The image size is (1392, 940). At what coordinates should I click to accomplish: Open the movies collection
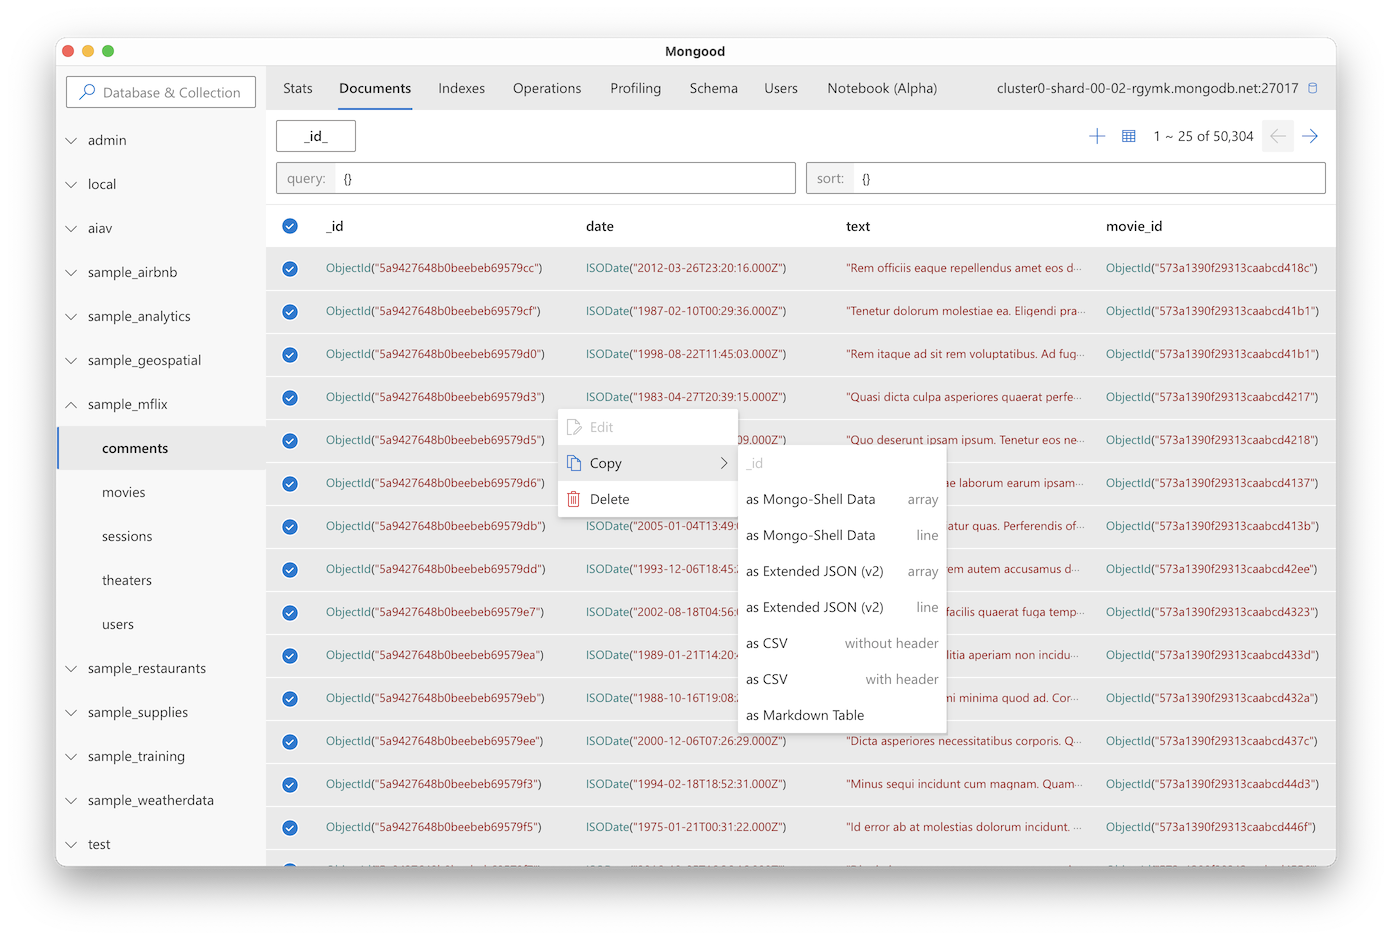[x=162, y=492]
